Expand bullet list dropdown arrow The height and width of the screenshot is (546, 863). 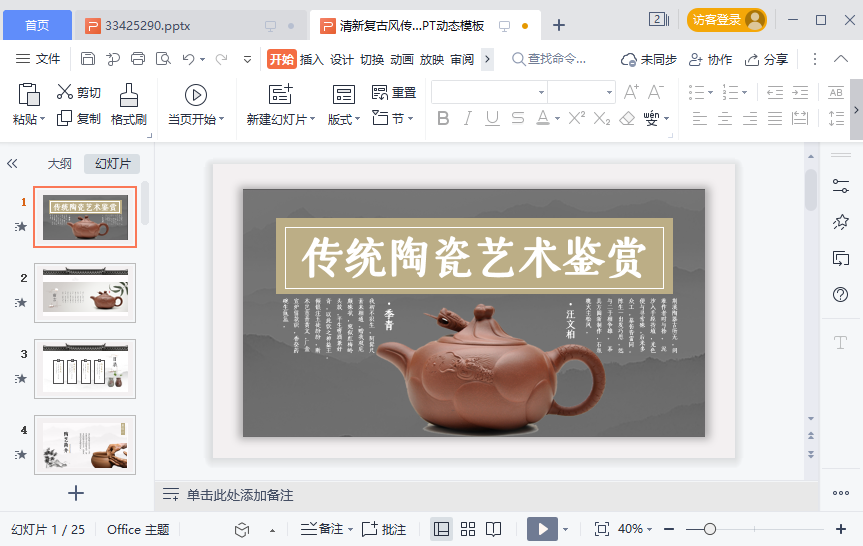pyautogui.click(x=711, y=92)
